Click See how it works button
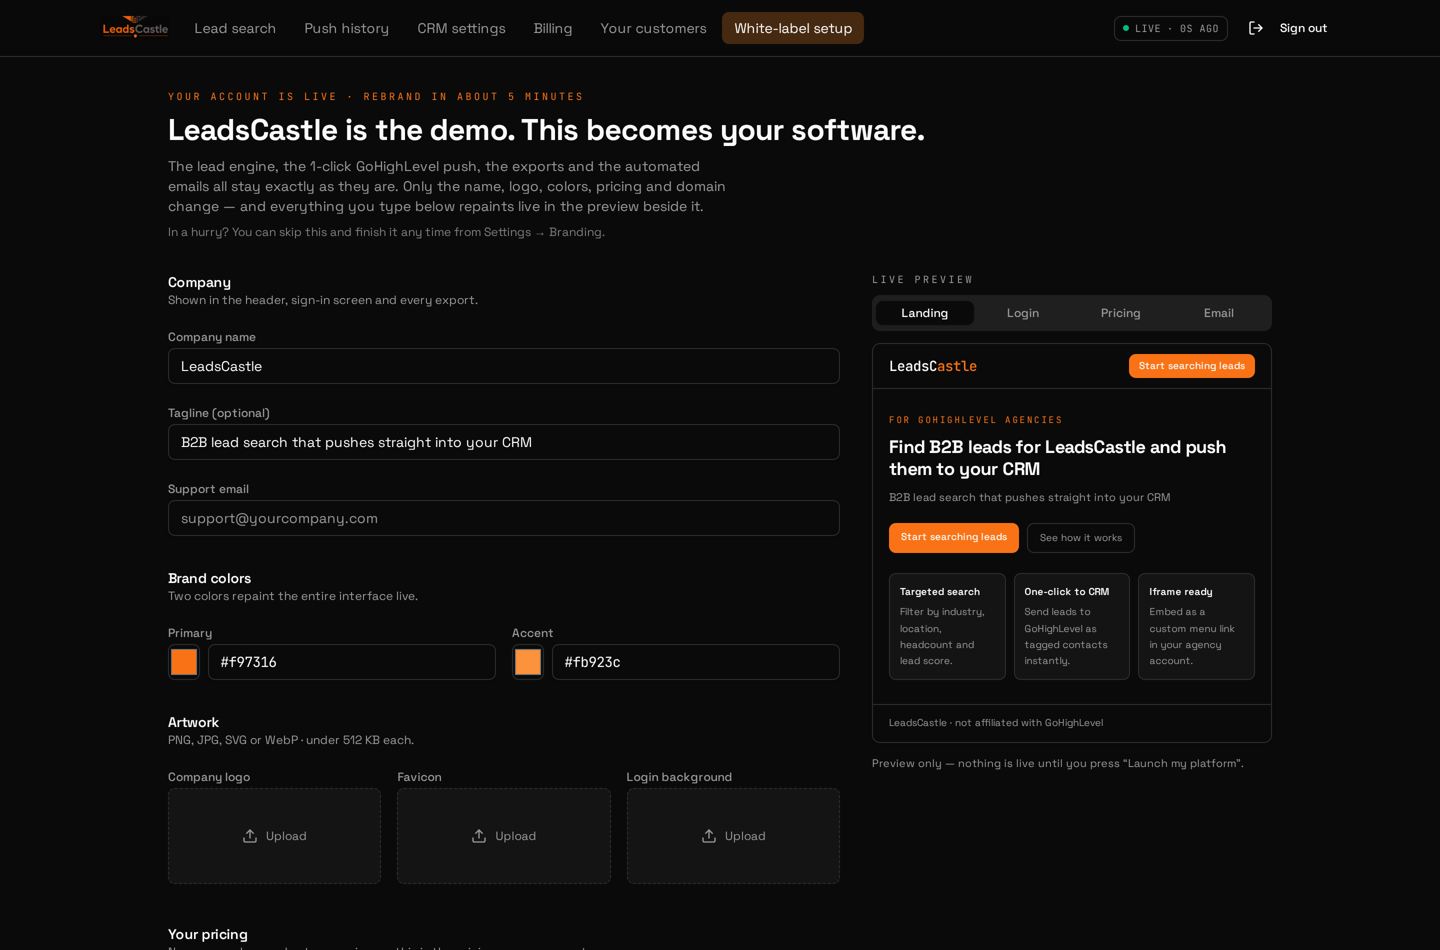Screen dimensions: 1440x950 tap(1081, 538)
